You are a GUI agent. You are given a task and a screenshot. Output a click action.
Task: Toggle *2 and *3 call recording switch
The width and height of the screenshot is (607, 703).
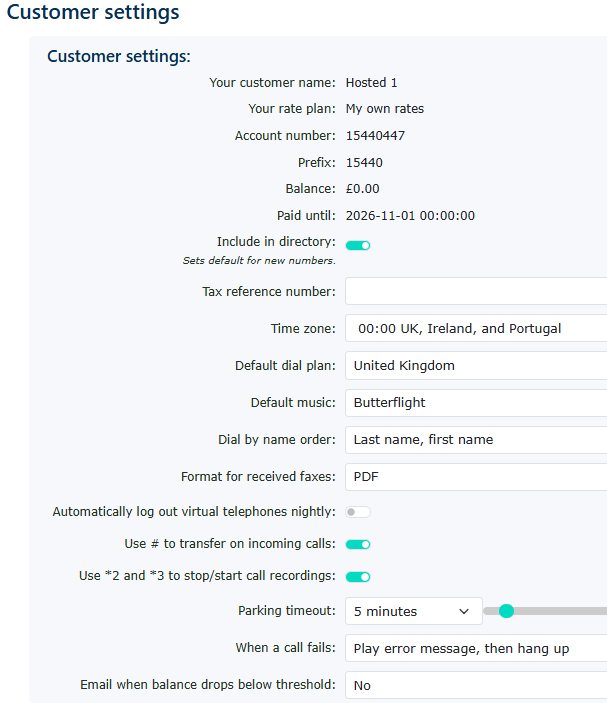358,577
